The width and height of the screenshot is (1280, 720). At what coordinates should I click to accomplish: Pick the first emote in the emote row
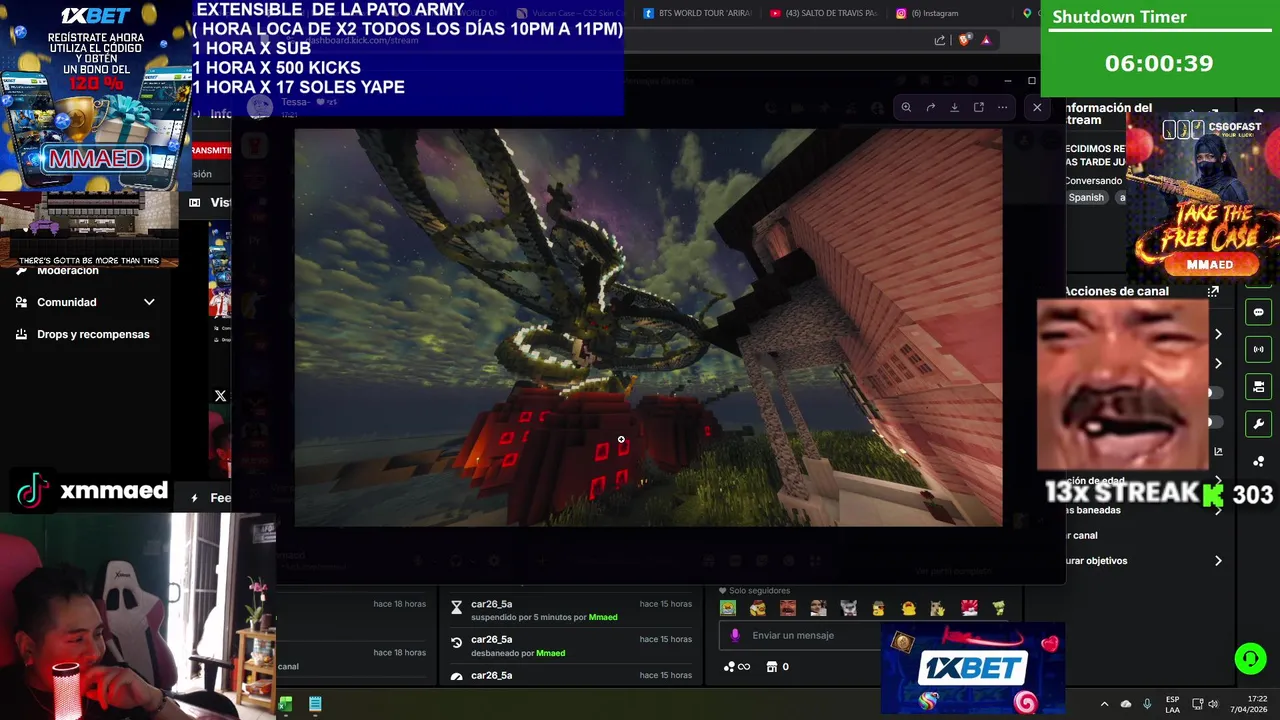pyautogui.click(x=728, y=608)
